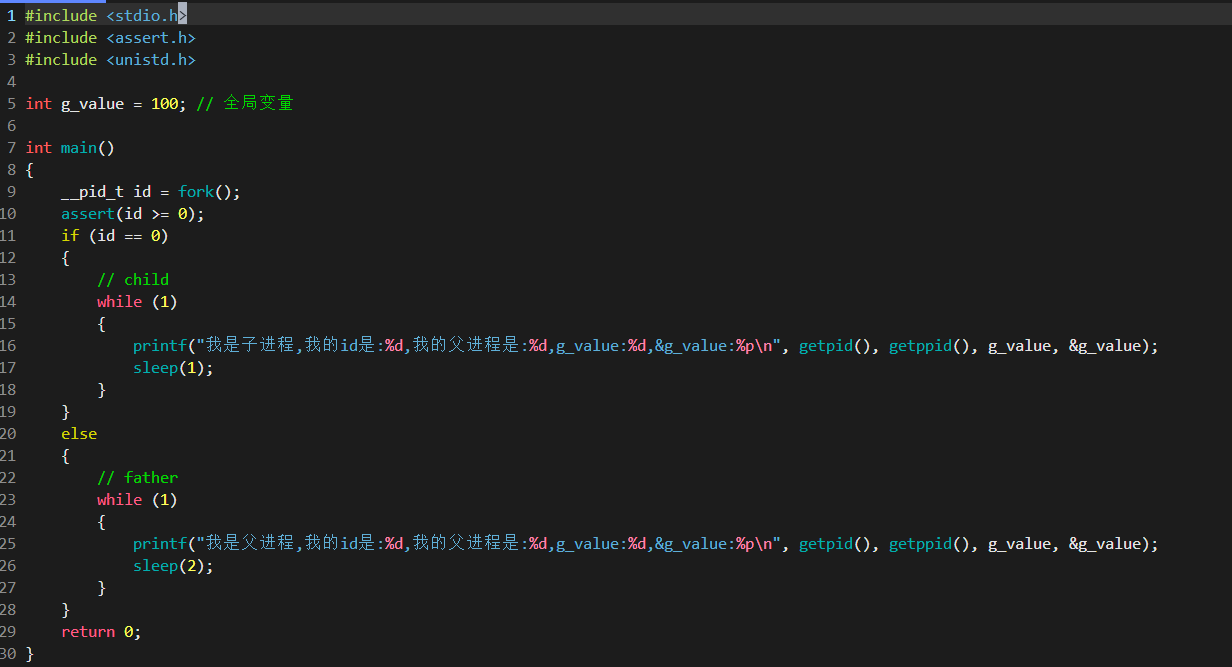This screenshot has height=667, width=1232.
Task: Click the while keyword below // child
Action: point(119,302)
